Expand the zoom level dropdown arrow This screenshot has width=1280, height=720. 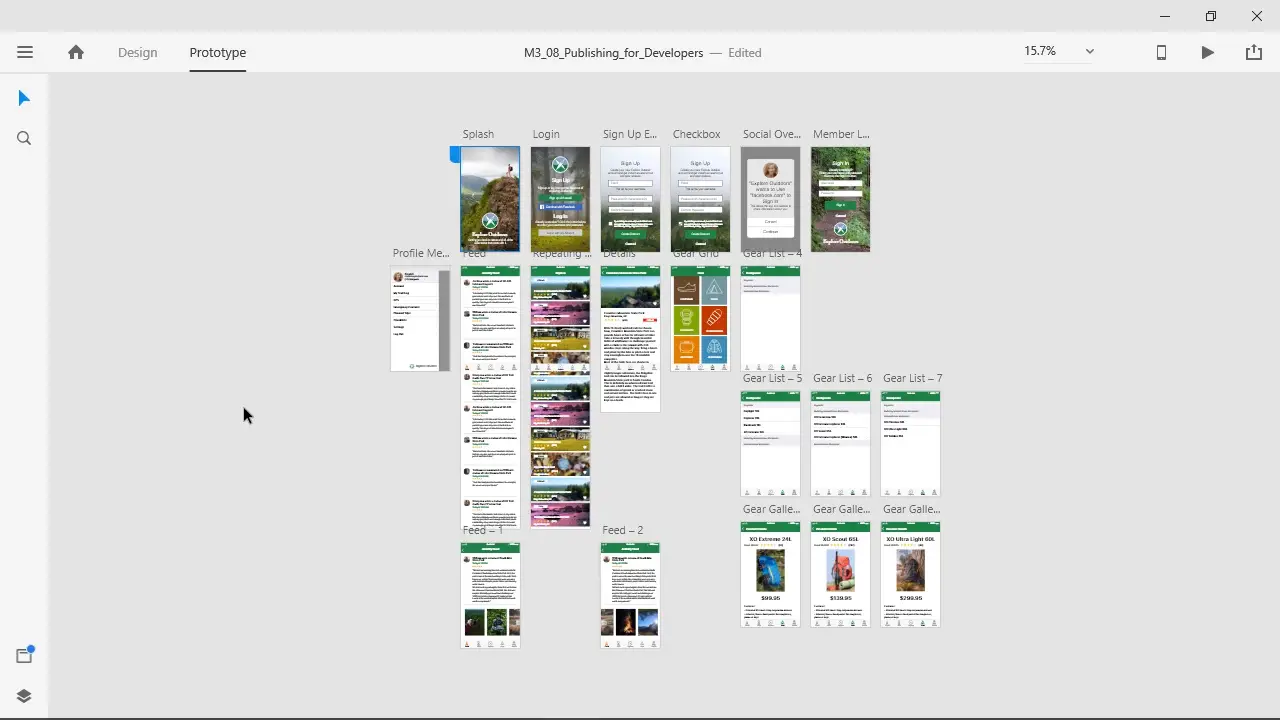click(1090, 51)
